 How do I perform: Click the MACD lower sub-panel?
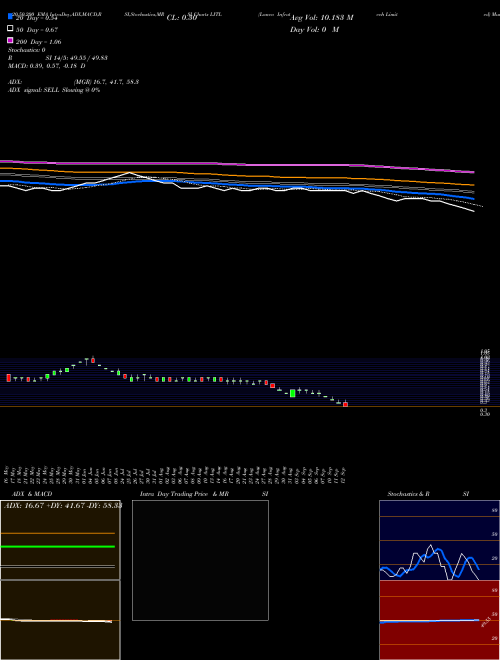(x=60, y=620)
